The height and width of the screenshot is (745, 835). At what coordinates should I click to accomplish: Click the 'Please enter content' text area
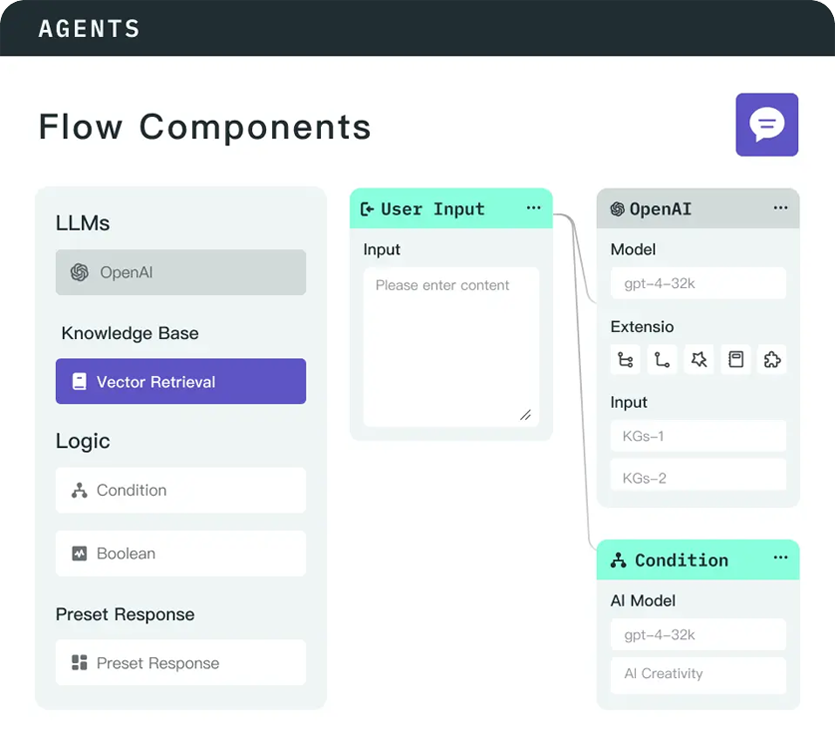pyautogui.click(x=450, y=346)
